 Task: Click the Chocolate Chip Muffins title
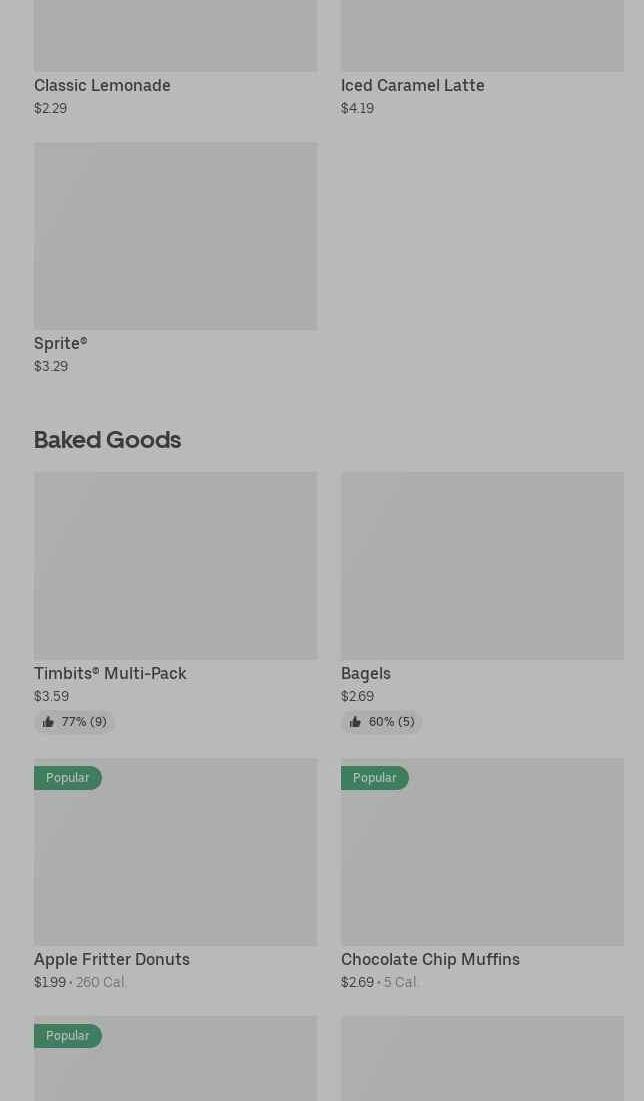tap(430, 960)
